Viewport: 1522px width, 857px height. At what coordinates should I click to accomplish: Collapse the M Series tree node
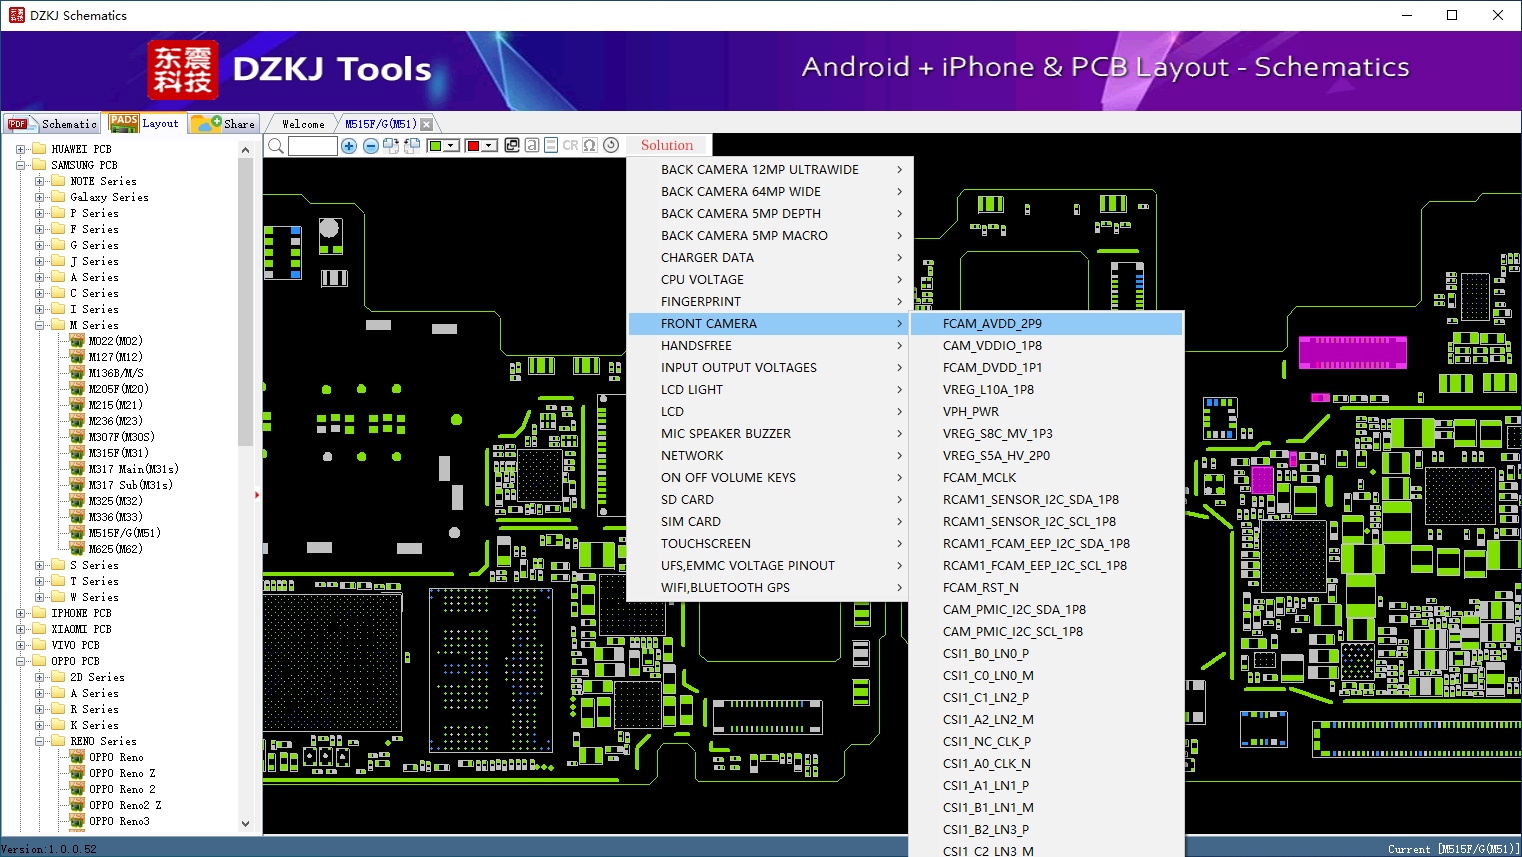tap(39, 325)
